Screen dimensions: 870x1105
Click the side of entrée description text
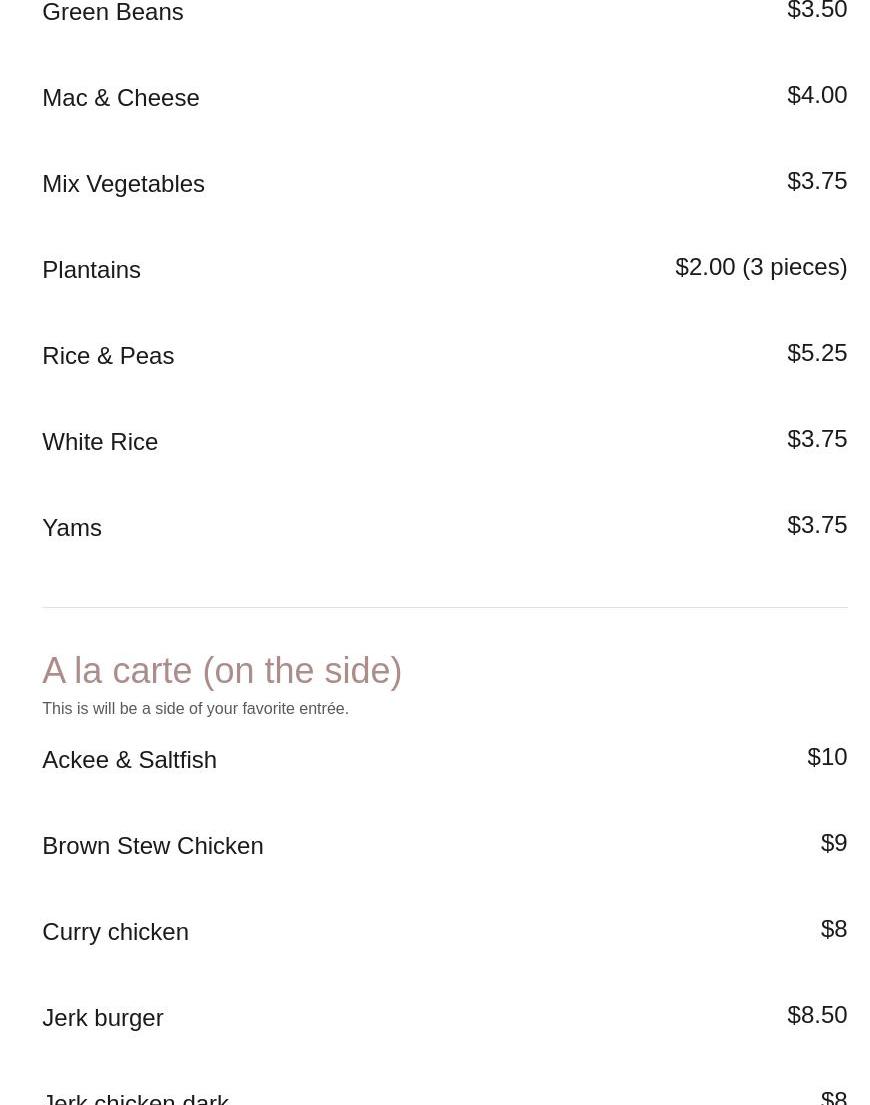(x=195, y=709)
